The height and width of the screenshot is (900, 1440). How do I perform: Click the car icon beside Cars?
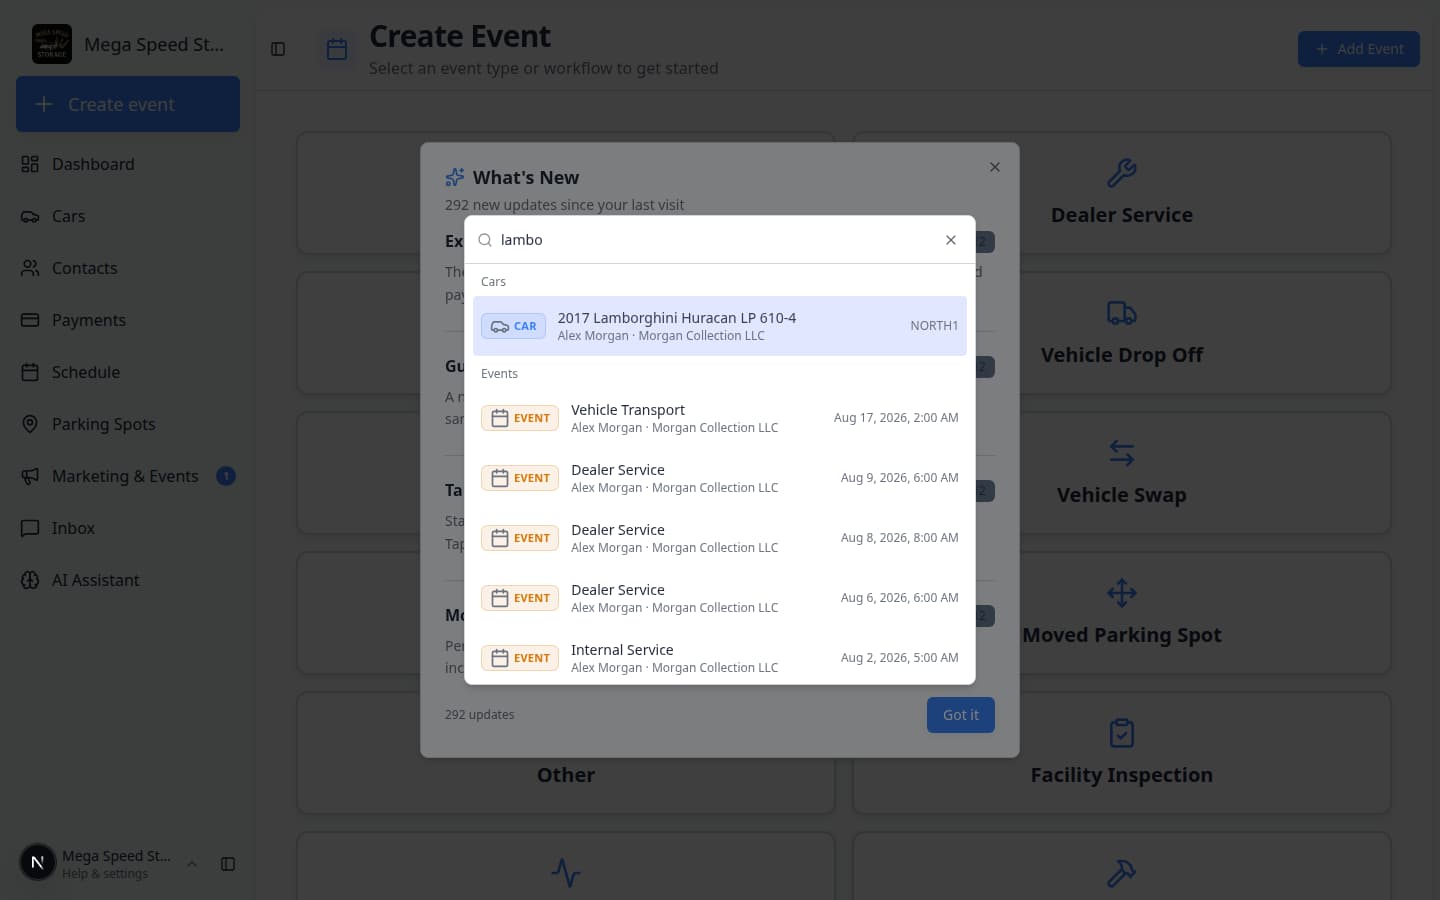(30, 216)
